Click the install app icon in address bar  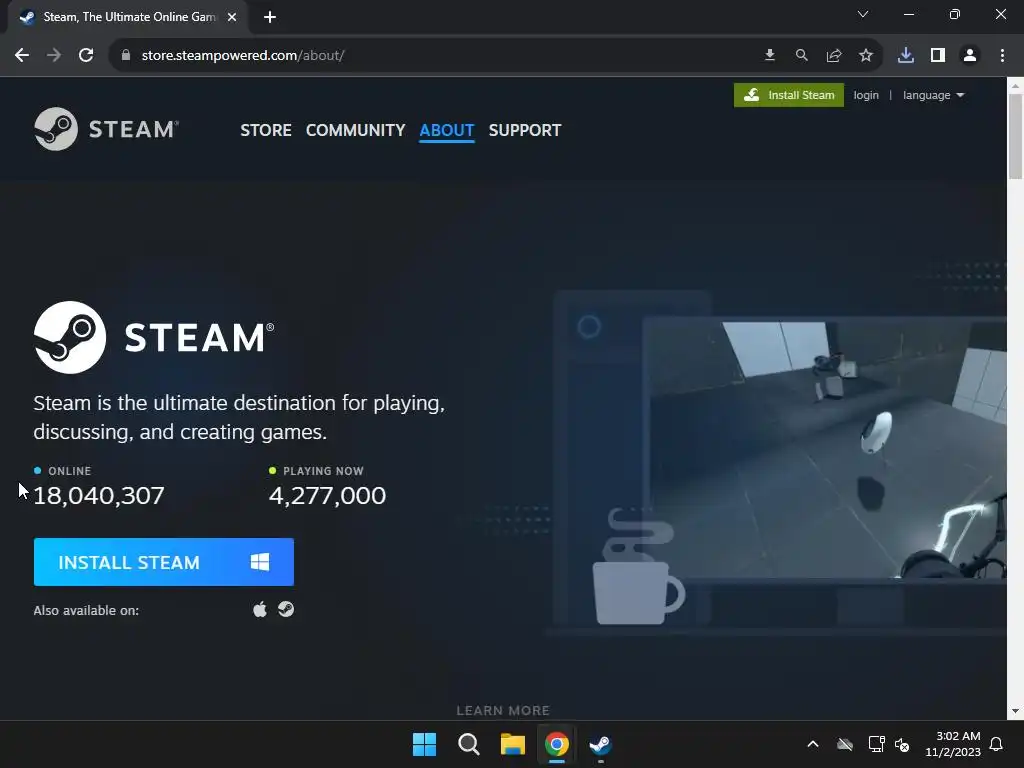click(770, 56)
